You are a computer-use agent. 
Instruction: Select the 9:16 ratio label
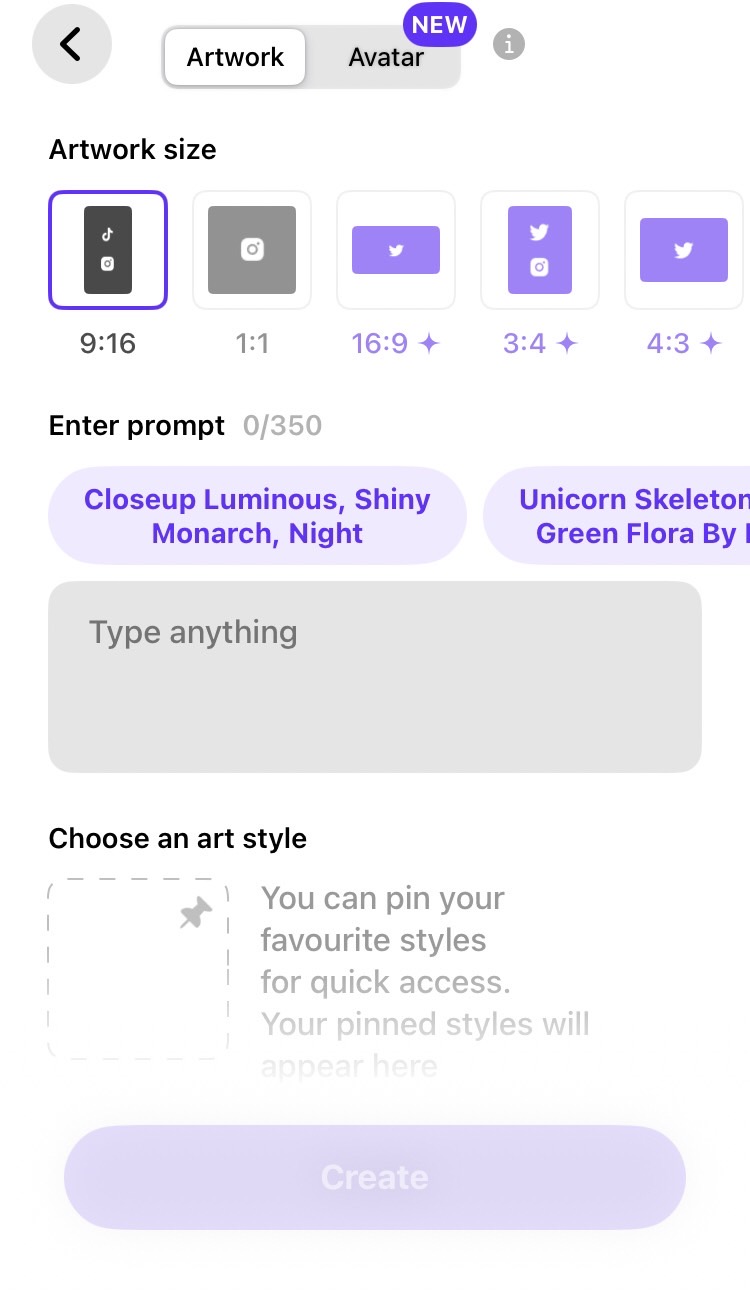point(108,344)
